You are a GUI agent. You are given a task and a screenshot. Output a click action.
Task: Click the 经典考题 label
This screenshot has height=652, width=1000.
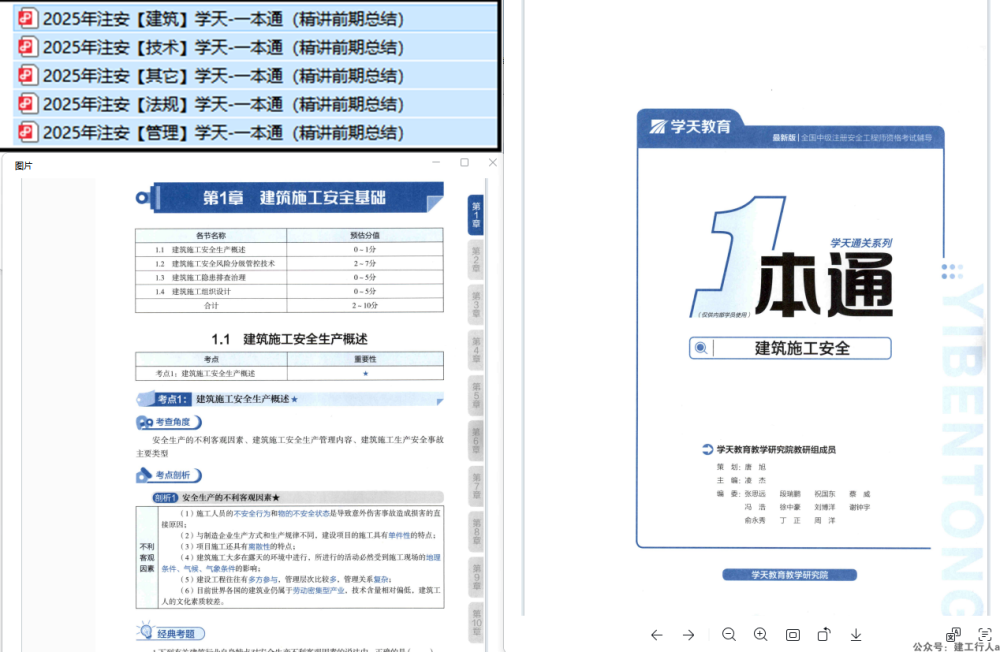(171, 633)
